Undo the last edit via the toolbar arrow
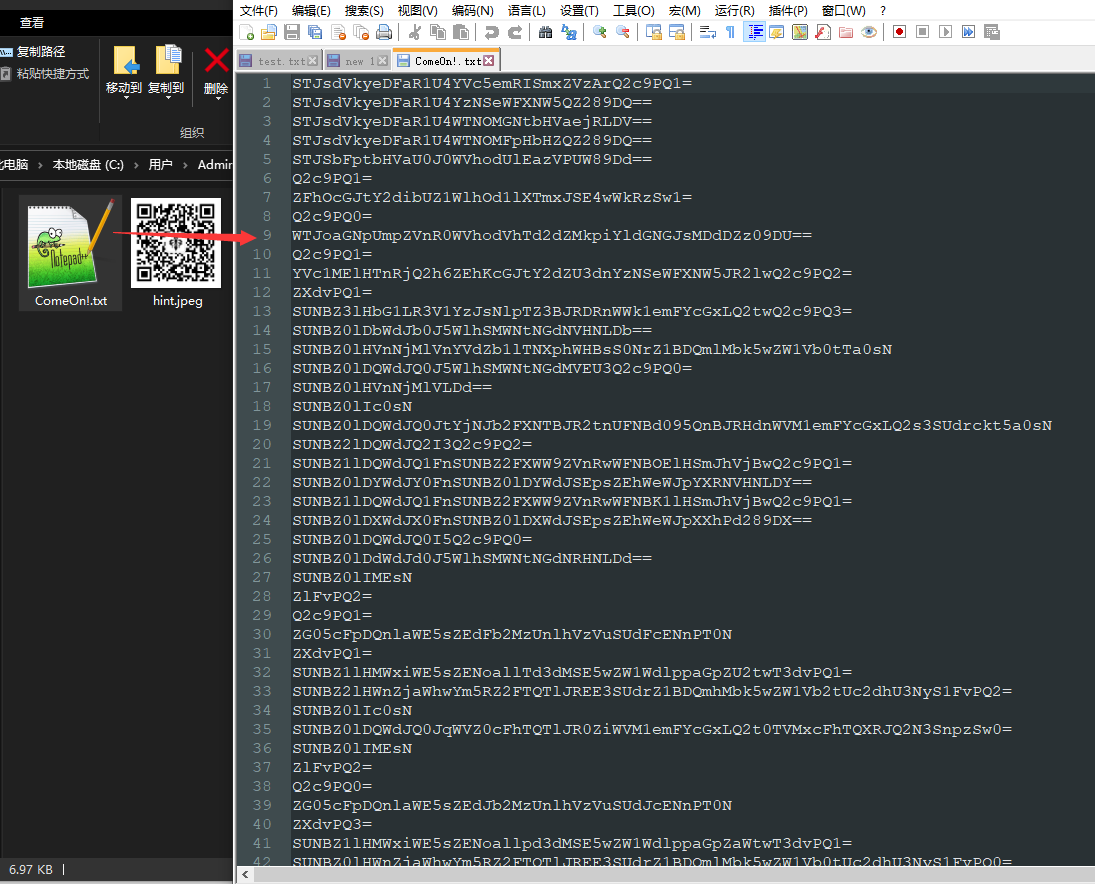This screenshot has height=884, width=1095. click(x=492, y=32)
